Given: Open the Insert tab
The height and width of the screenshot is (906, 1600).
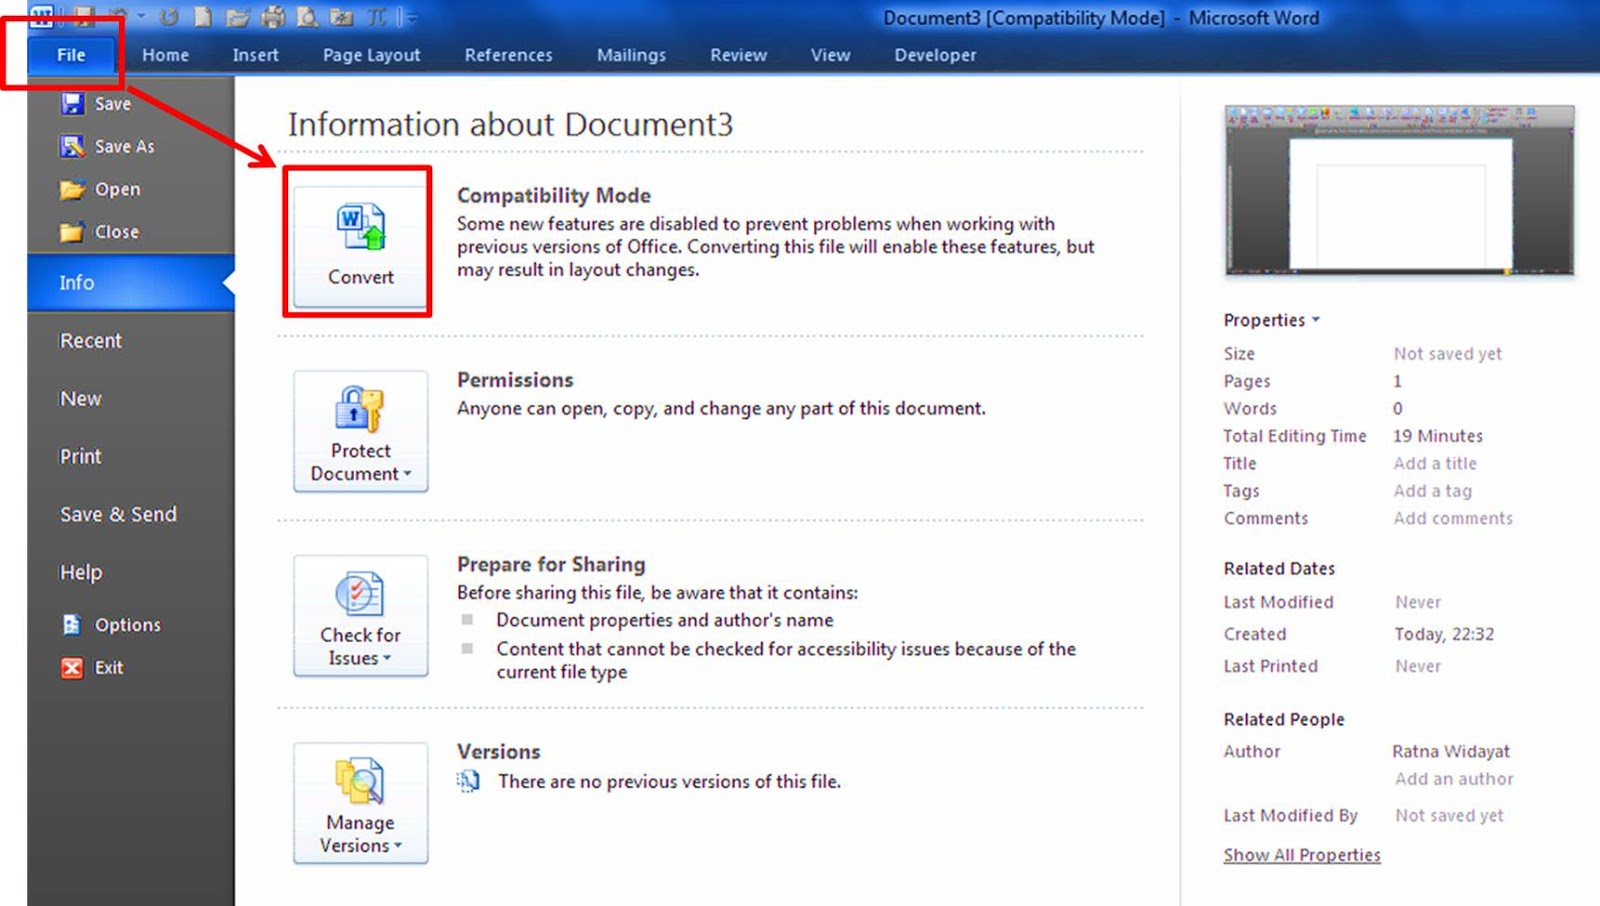Looking at the screenshot, I should (256, 55).
